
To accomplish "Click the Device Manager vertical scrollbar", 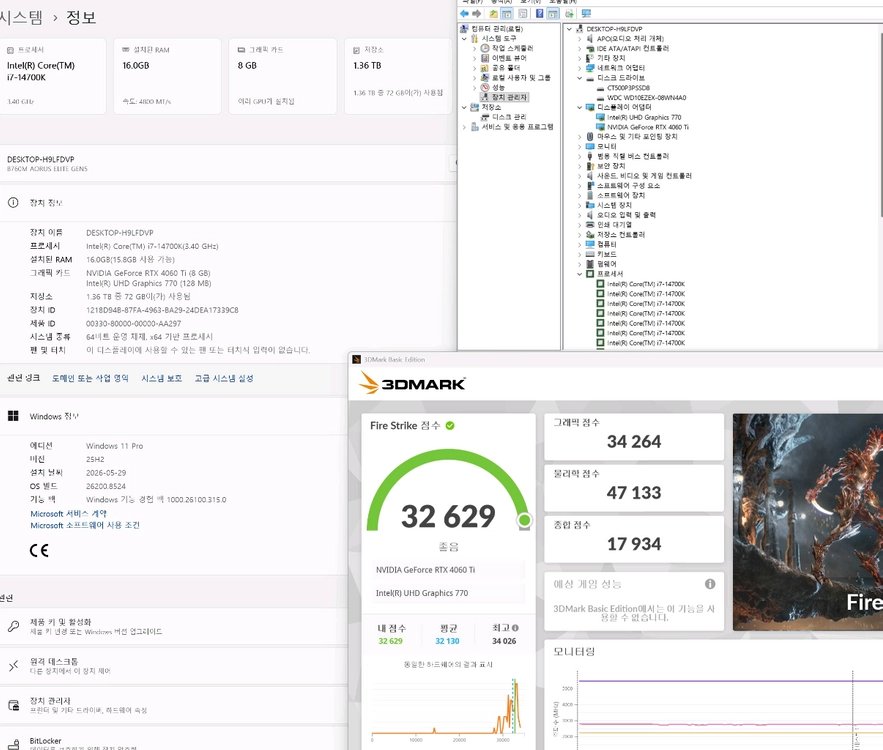I will click(x=881, y=124).
